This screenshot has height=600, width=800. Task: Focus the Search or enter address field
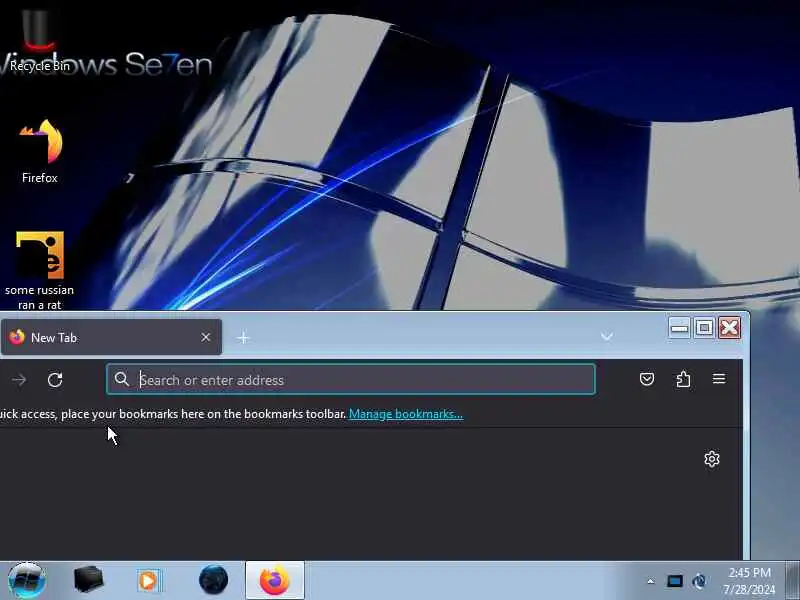tap(351, 379)
